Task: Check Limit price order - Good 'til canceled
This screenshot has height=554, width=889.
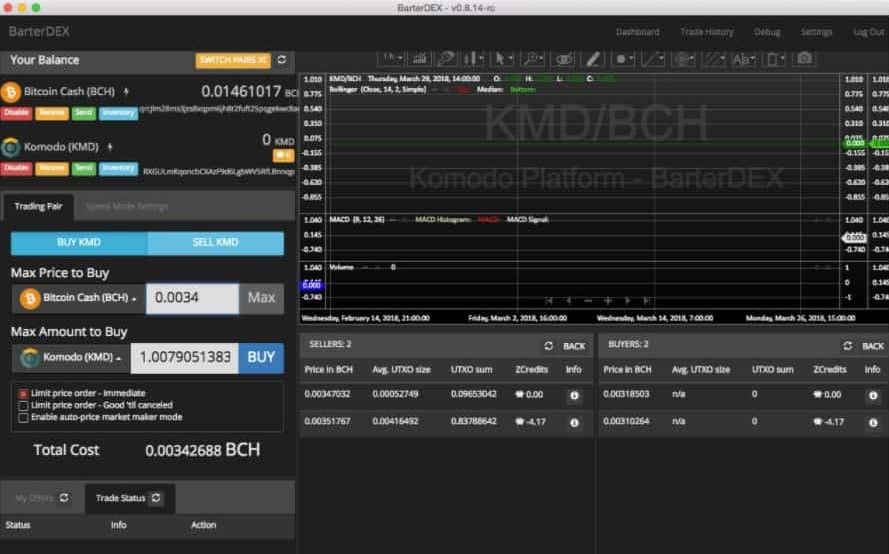Action: tap(23, 405)
